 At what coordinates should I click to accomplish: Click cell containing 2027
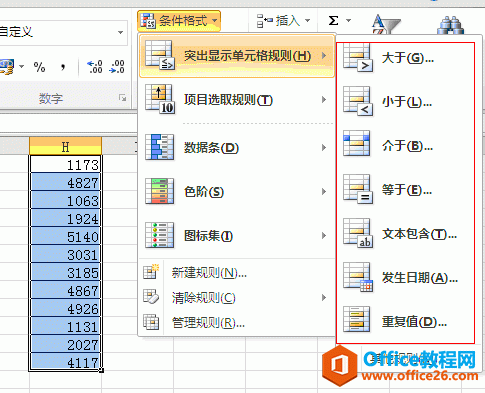pyautogui.click(x=65, y=344)
